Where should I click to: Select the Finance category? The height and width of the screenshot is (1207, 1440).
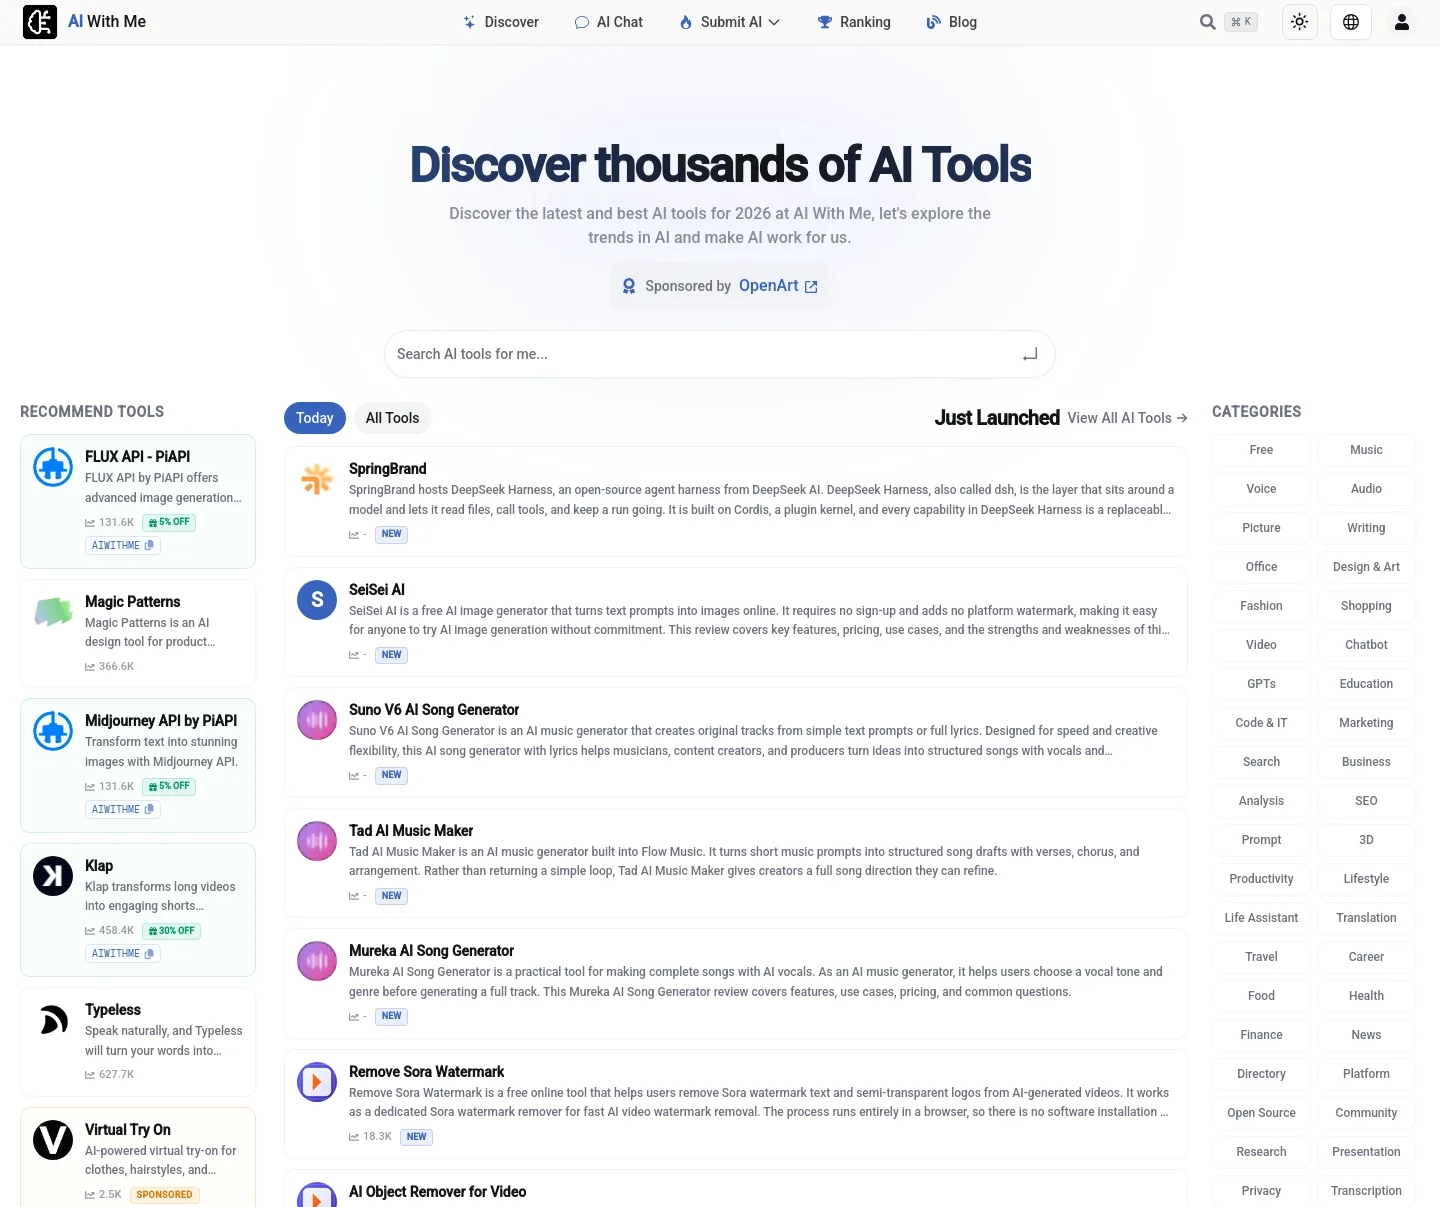[x=1261, y=1035]
